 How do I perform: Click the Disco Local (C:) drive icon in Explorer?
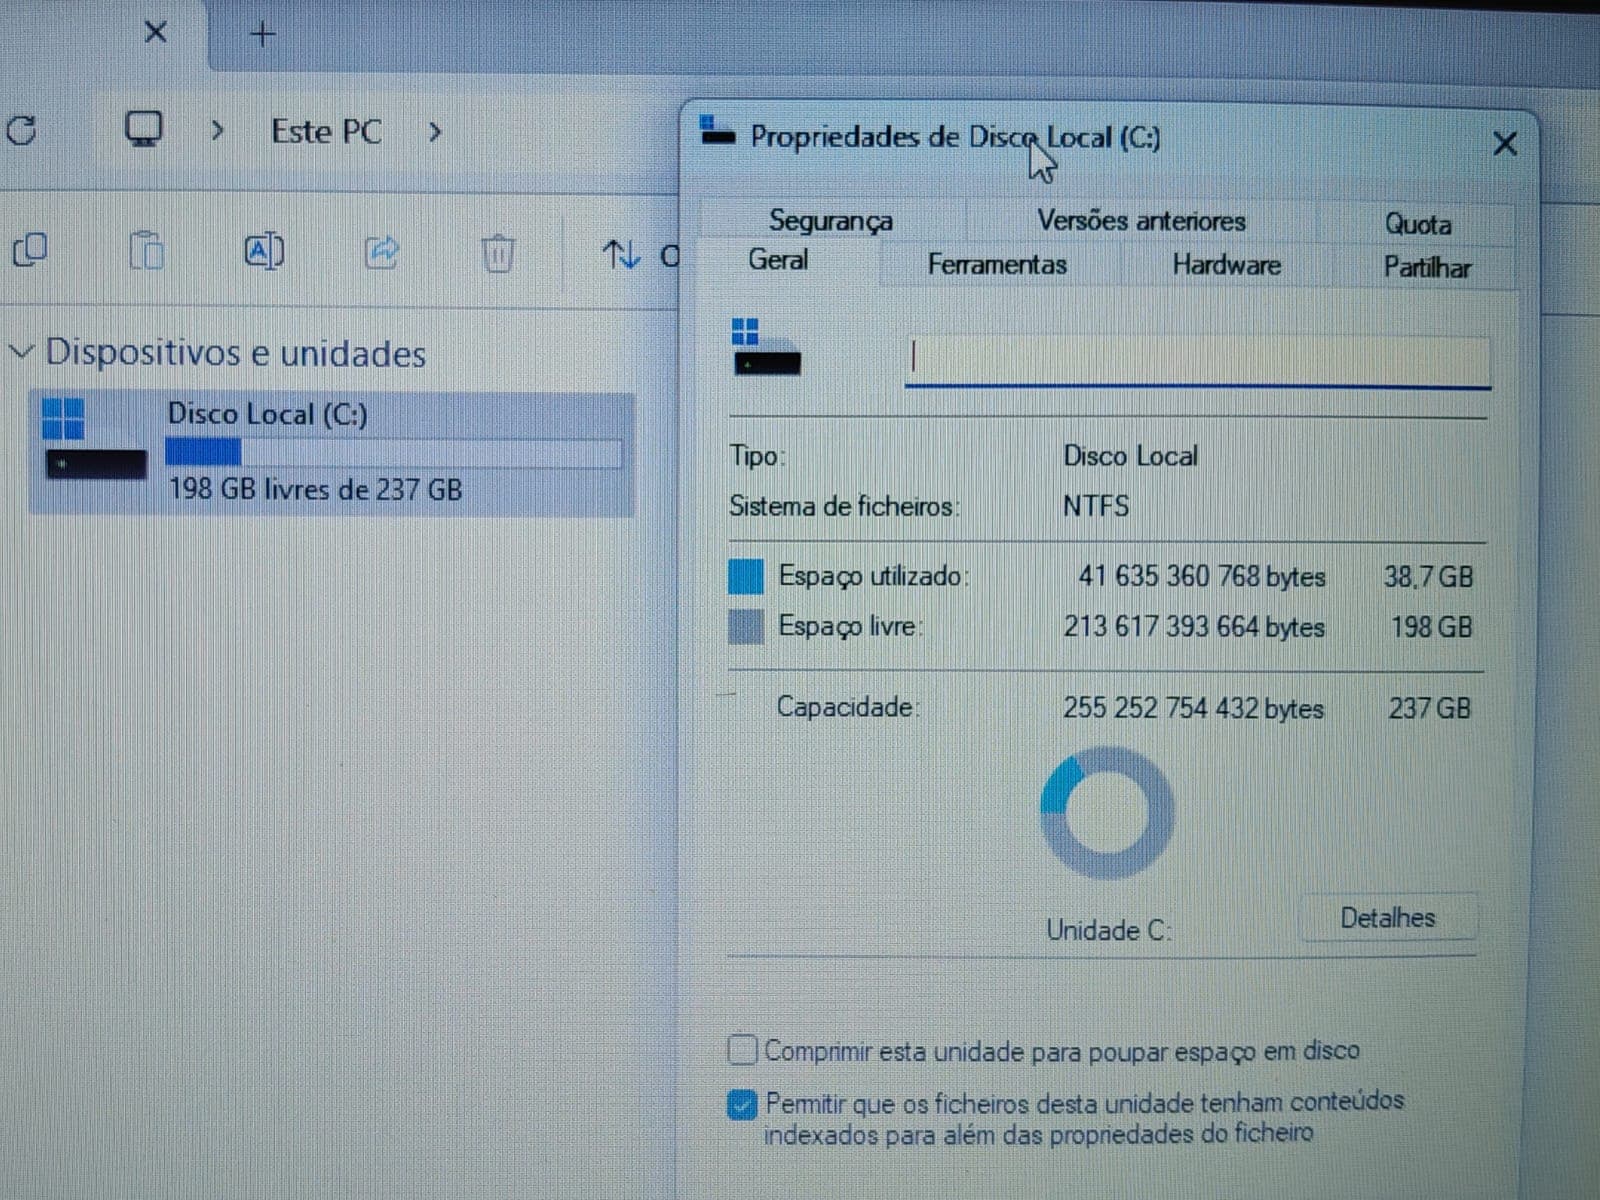(95, 439)
